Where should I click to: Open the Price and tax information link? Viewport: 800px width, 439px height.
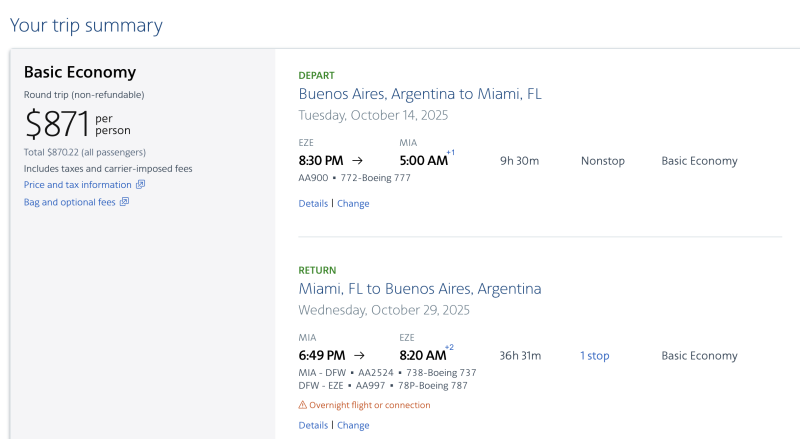(77, 185)
